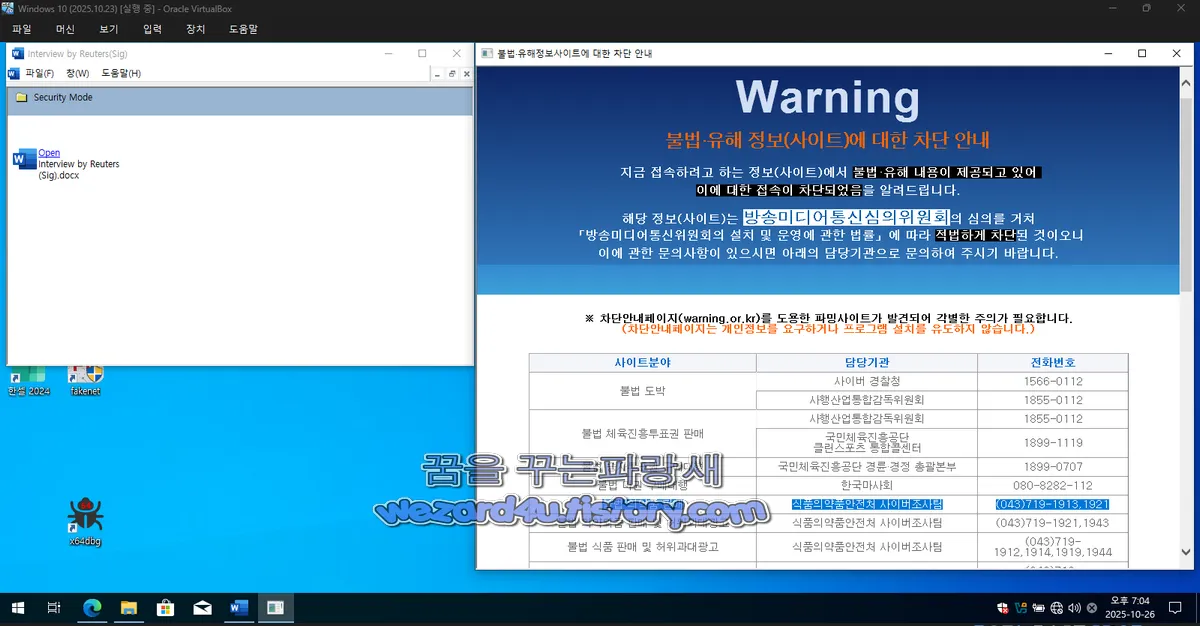Open the VirtualBox 보기 menu
The width and height of the screenshot is (1200, 626).
pos(108,29)
